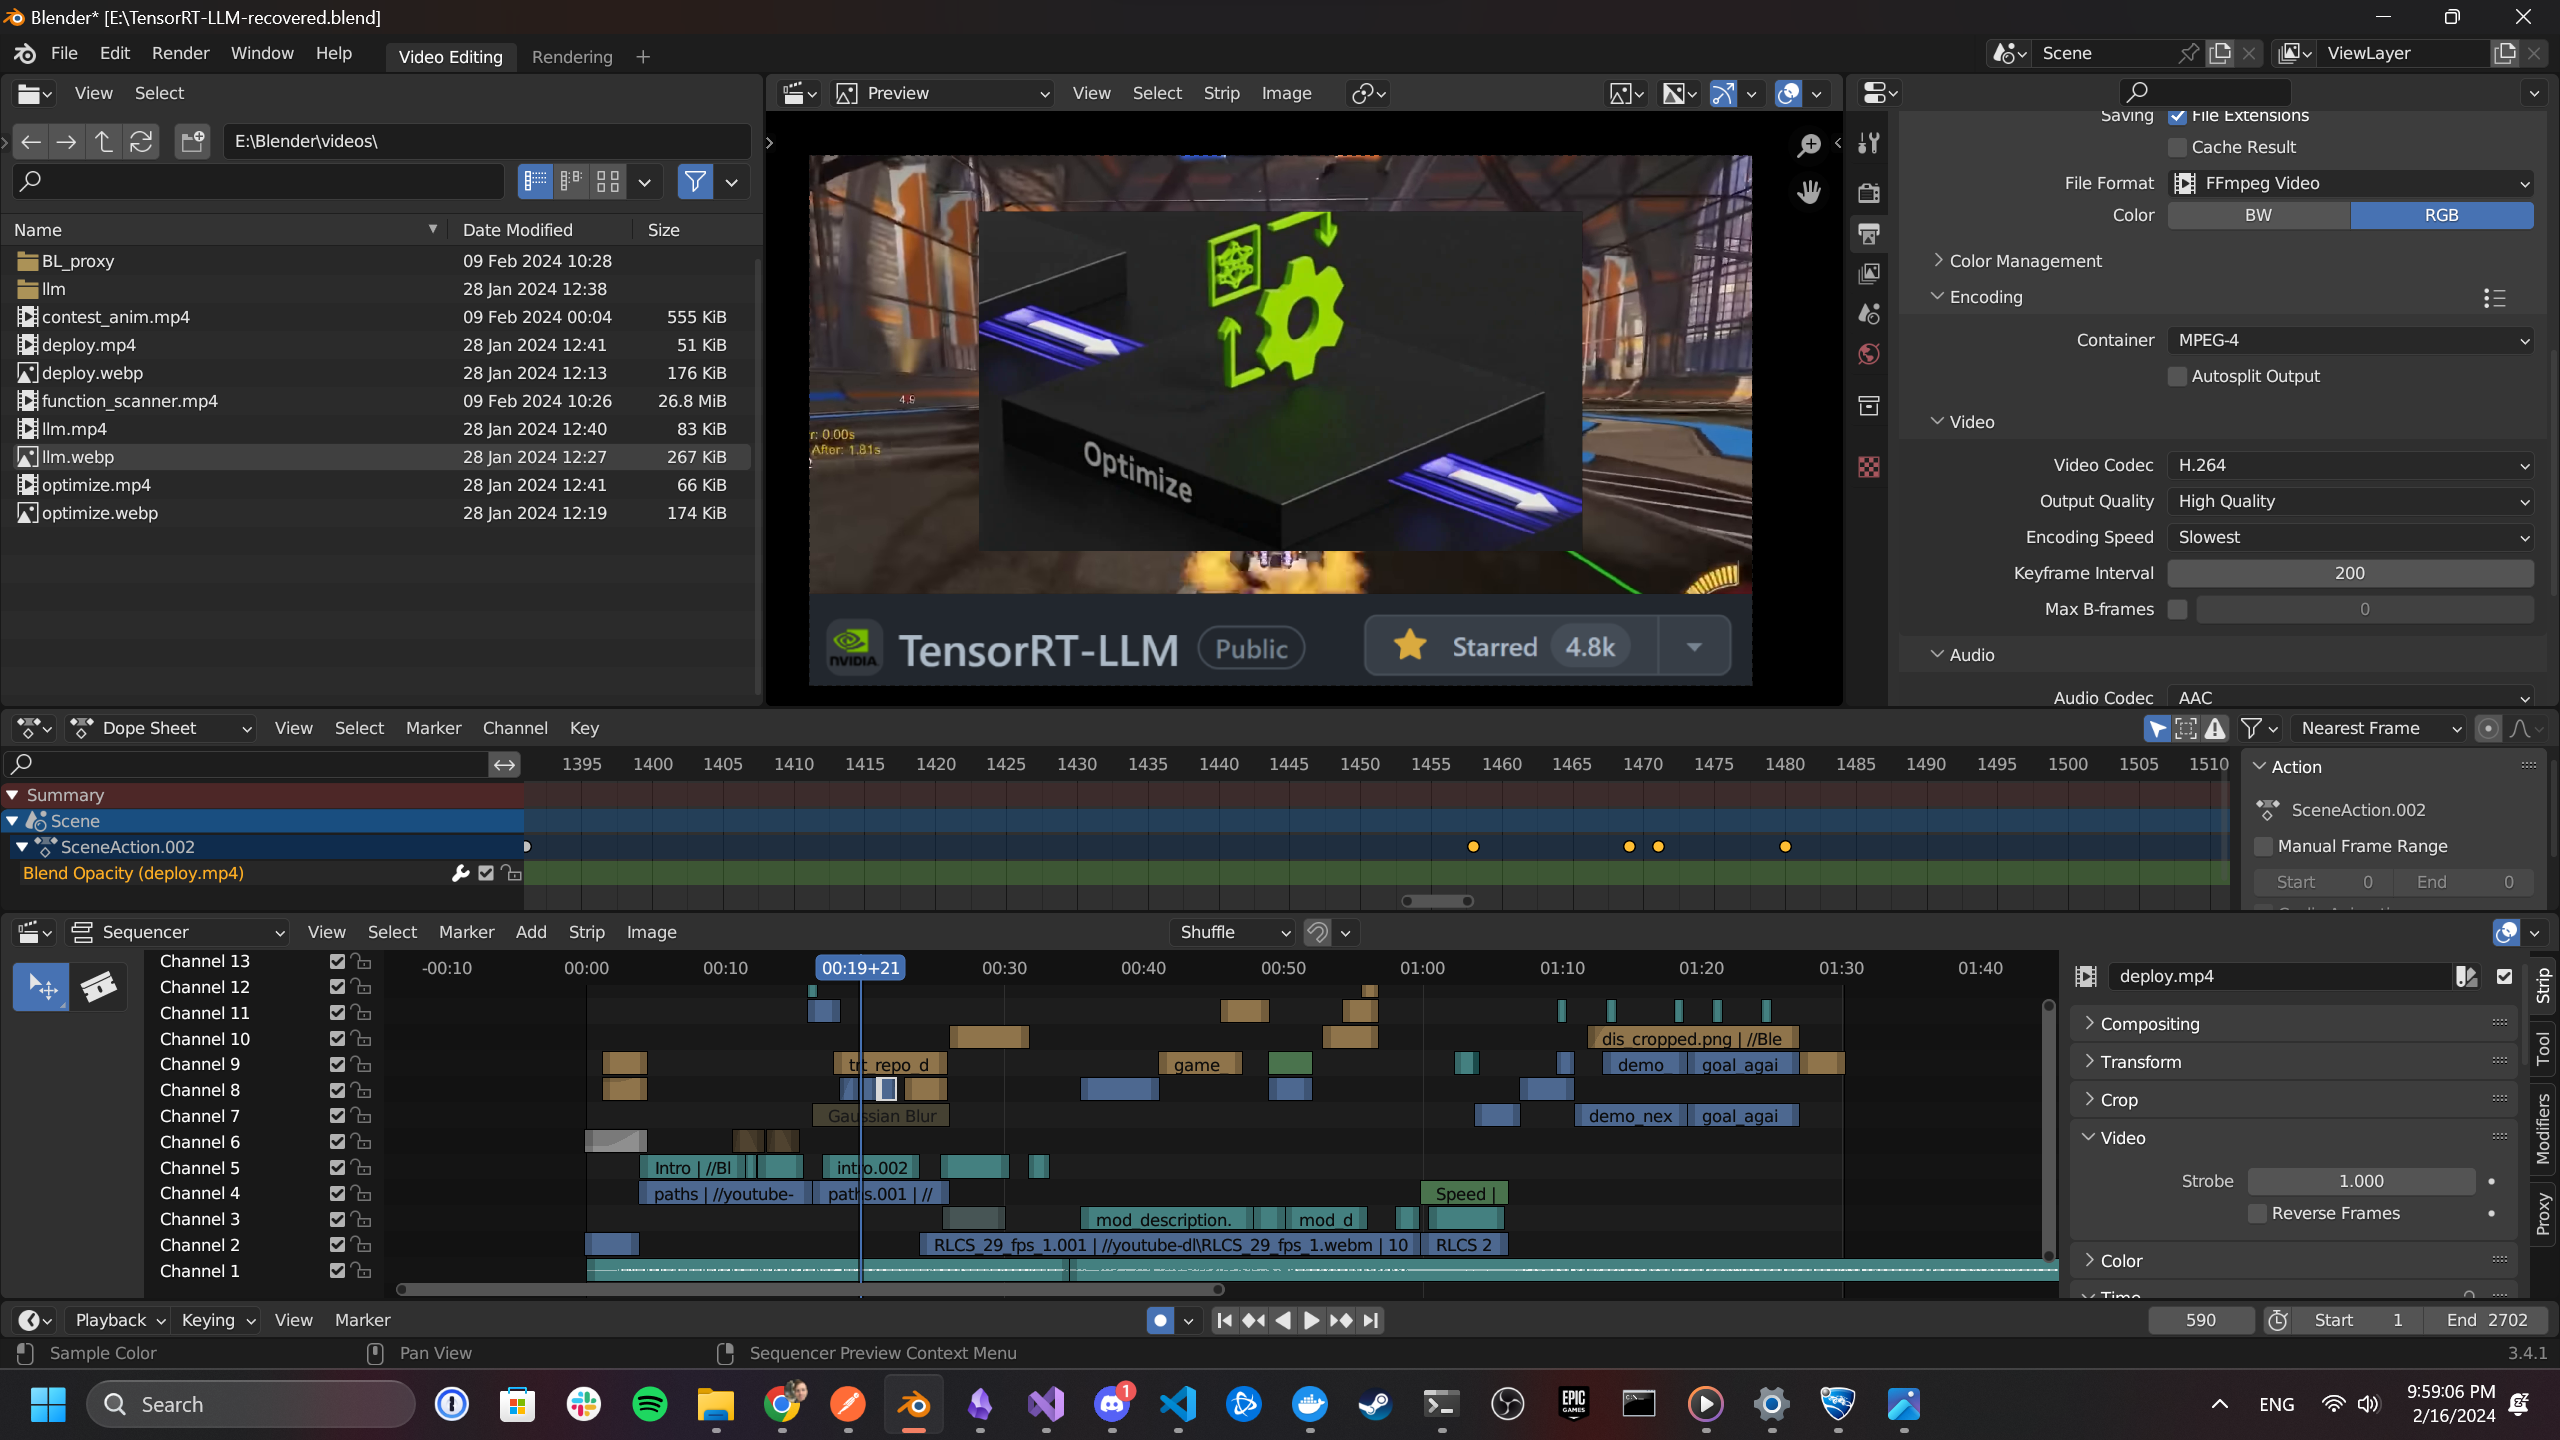This screenshot has width=2560, height=1440.
Task: Enable Manual Frame Range checkbox
Action: click(2264, 846)
